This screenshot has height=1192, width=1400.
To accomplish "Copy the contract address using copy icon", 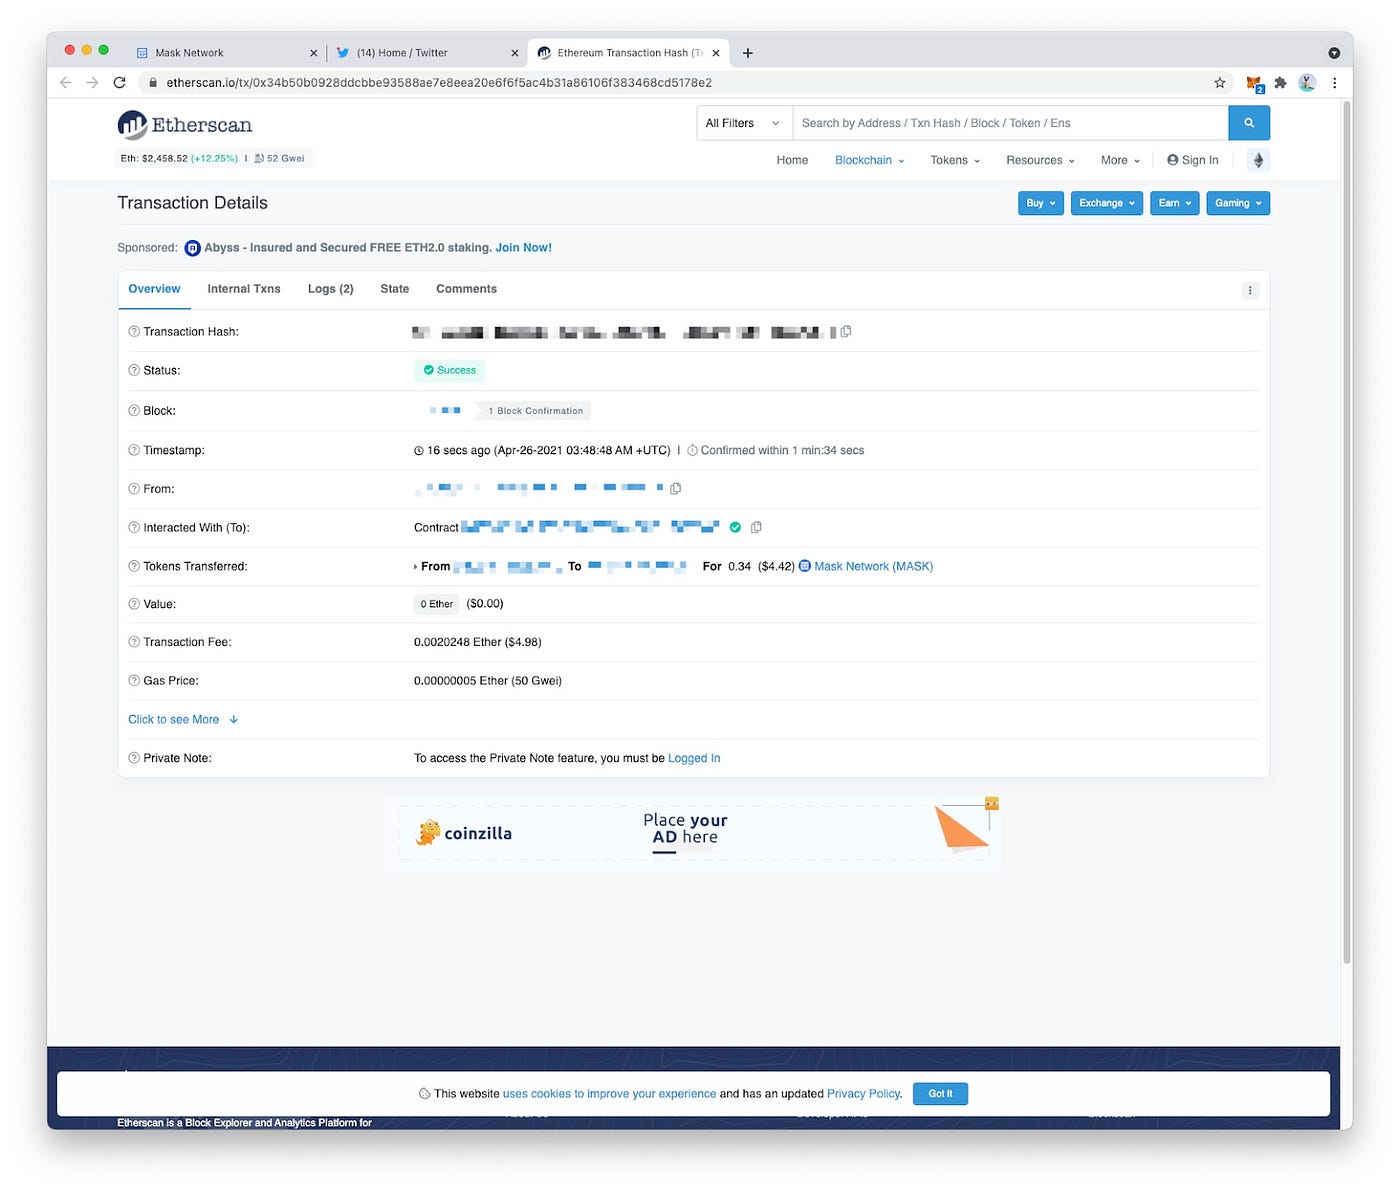I will (x=756, y=527).
